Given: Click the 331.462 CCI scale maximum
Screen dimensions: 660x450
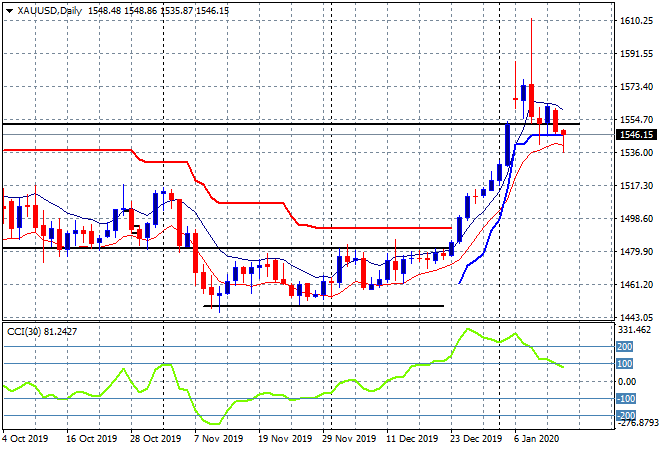Looking at the screenshot, I should point(634,330).
